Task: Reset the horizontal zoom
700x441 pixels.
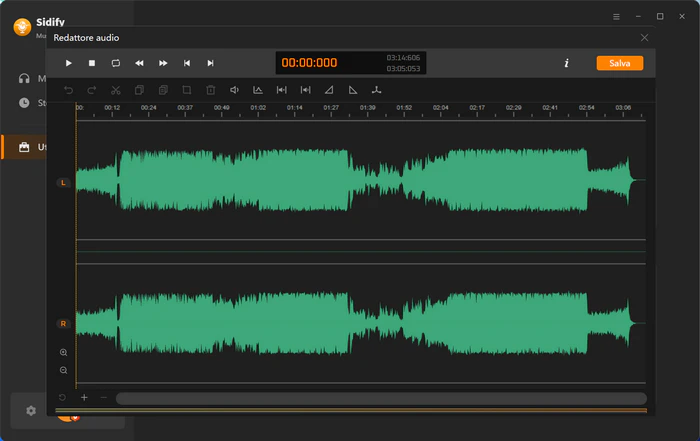Action: [62, 397]
